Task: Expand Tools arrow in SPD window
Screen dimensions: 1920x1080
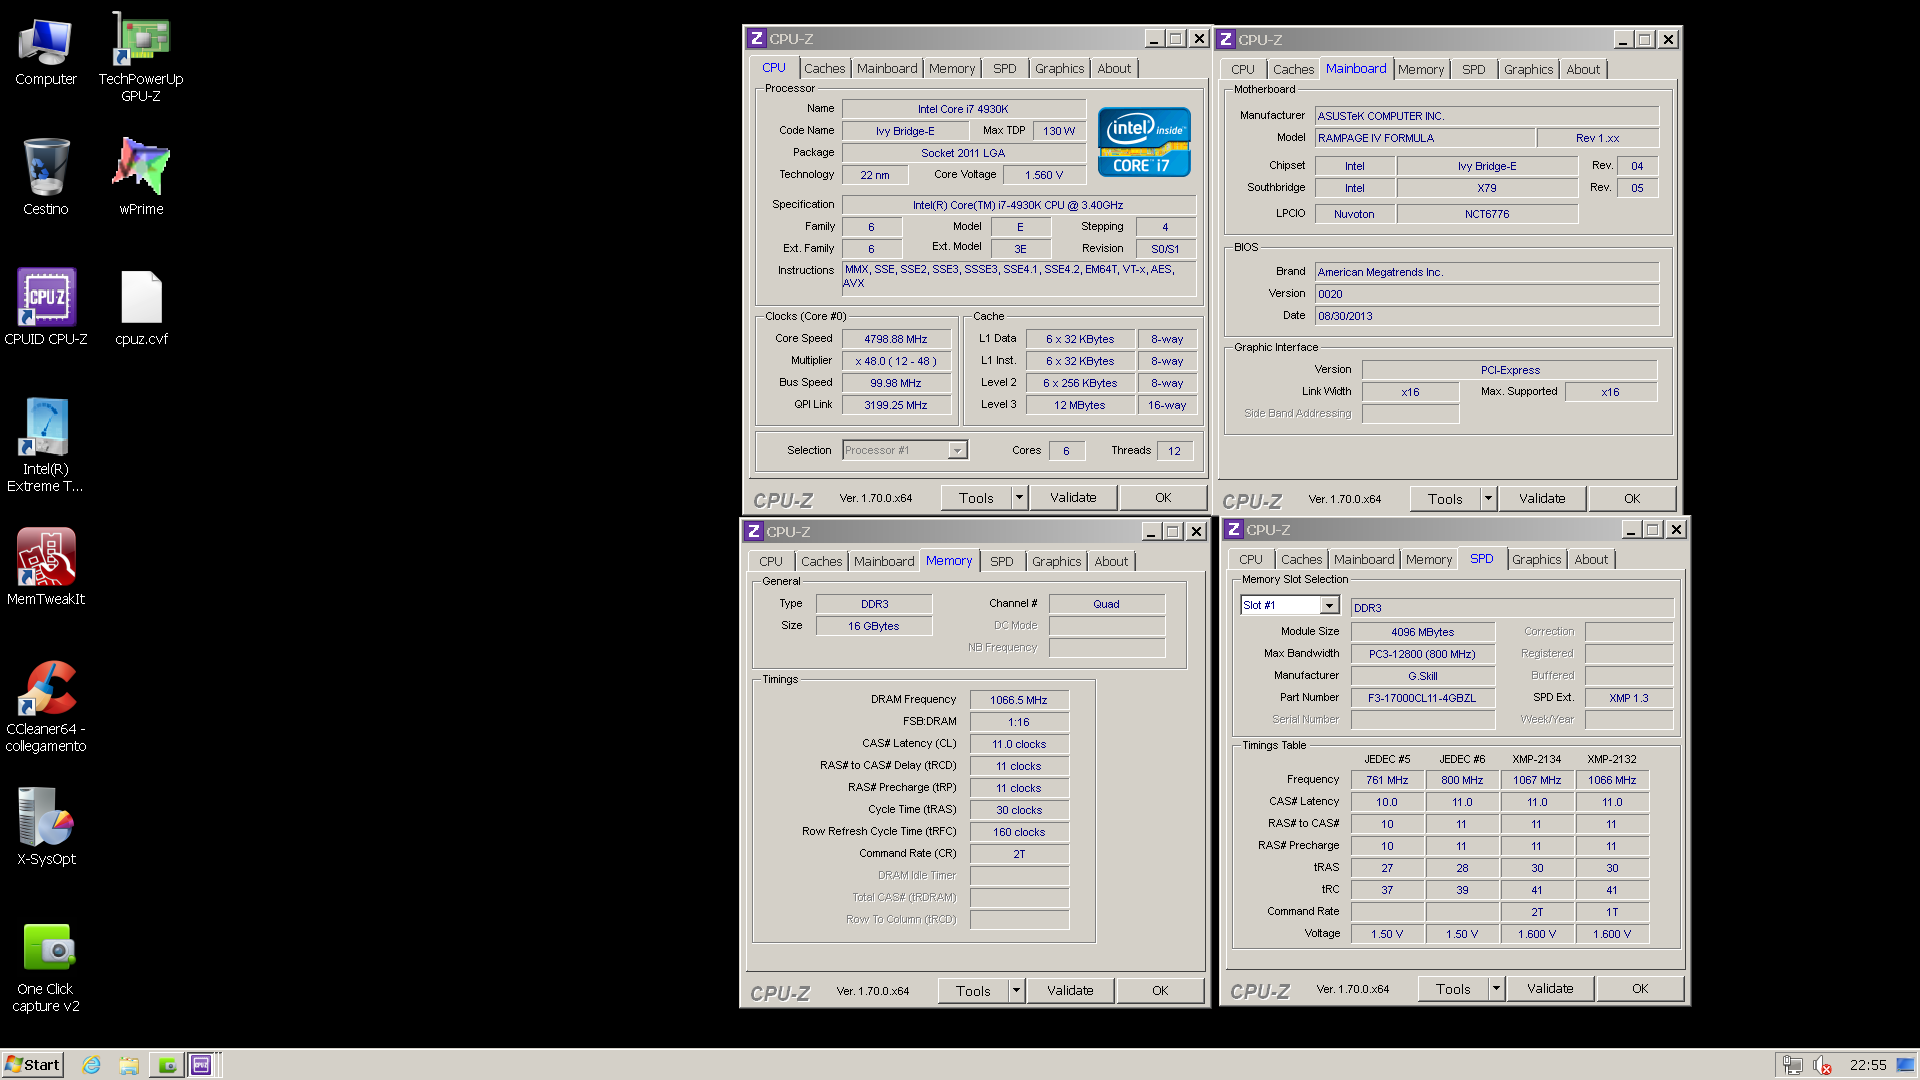Action: (1496, 988)
